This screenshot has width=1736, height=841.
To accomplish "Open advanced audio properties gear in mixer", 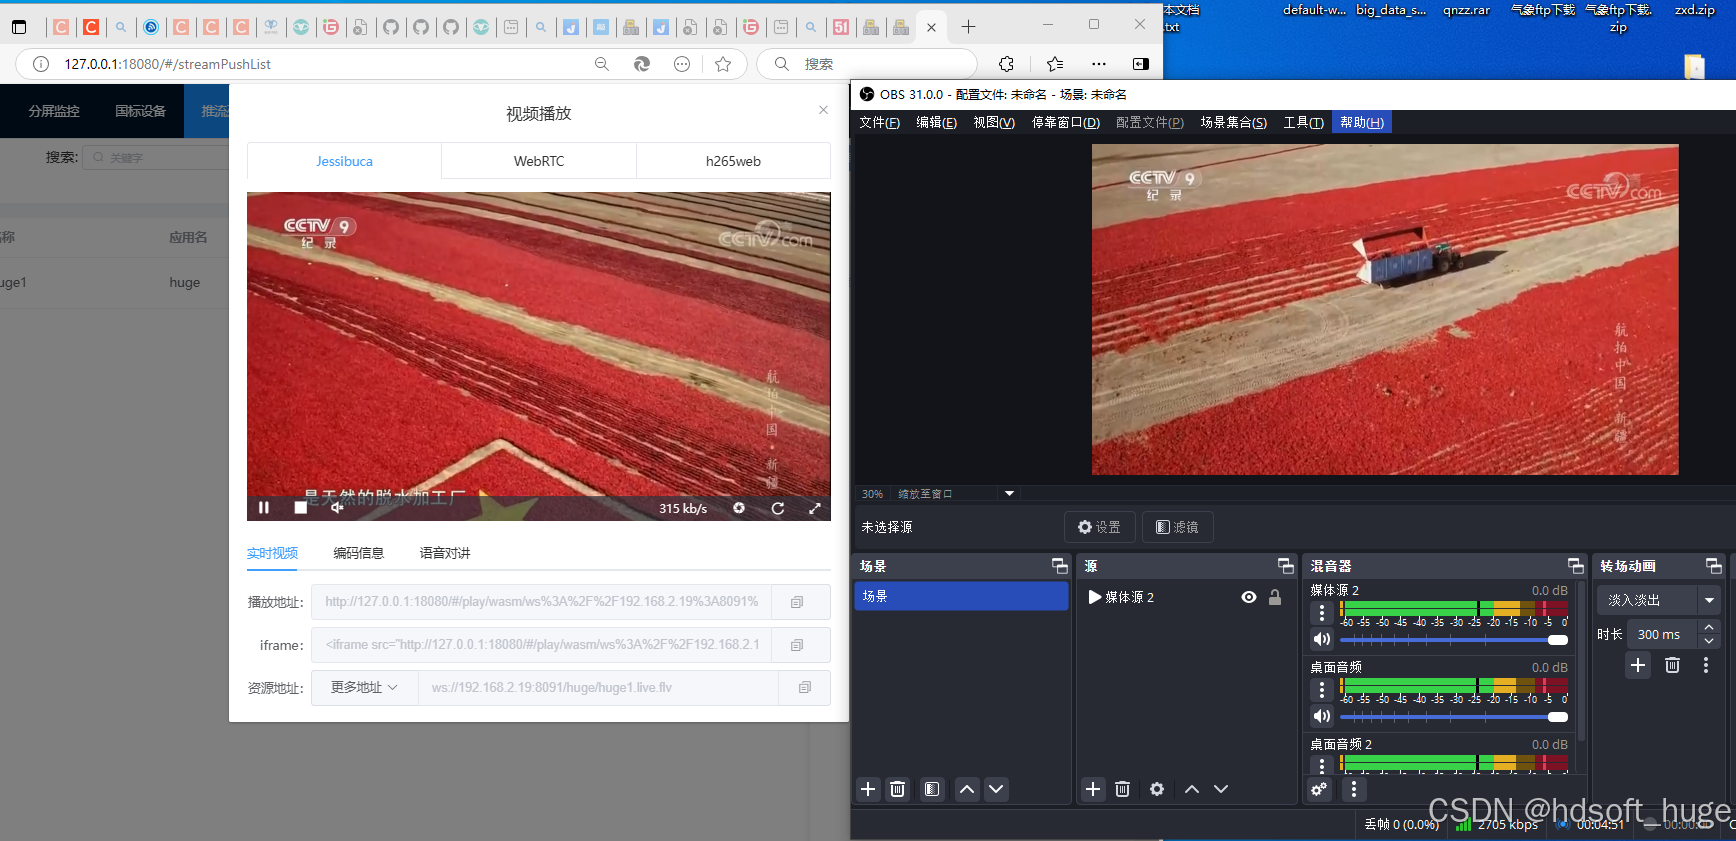I will [1319, 789].
